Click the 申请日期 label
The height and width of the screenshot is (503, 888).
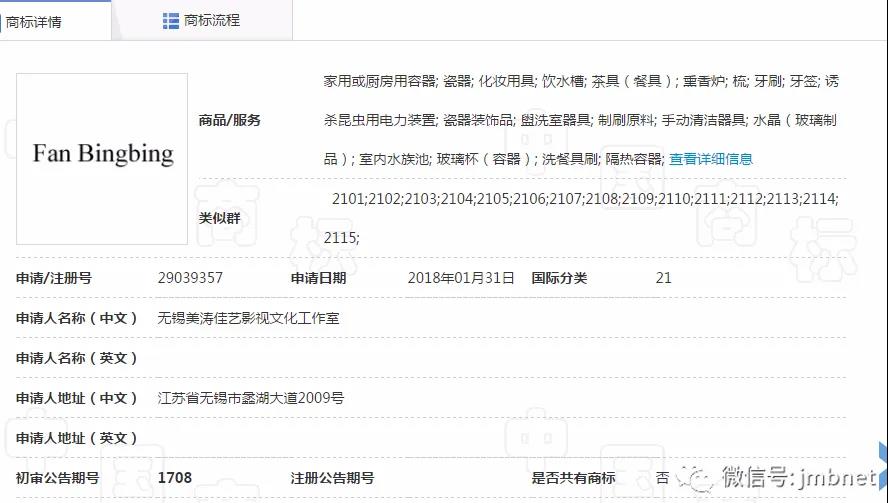pyautogui.click(x=318, y=278)
